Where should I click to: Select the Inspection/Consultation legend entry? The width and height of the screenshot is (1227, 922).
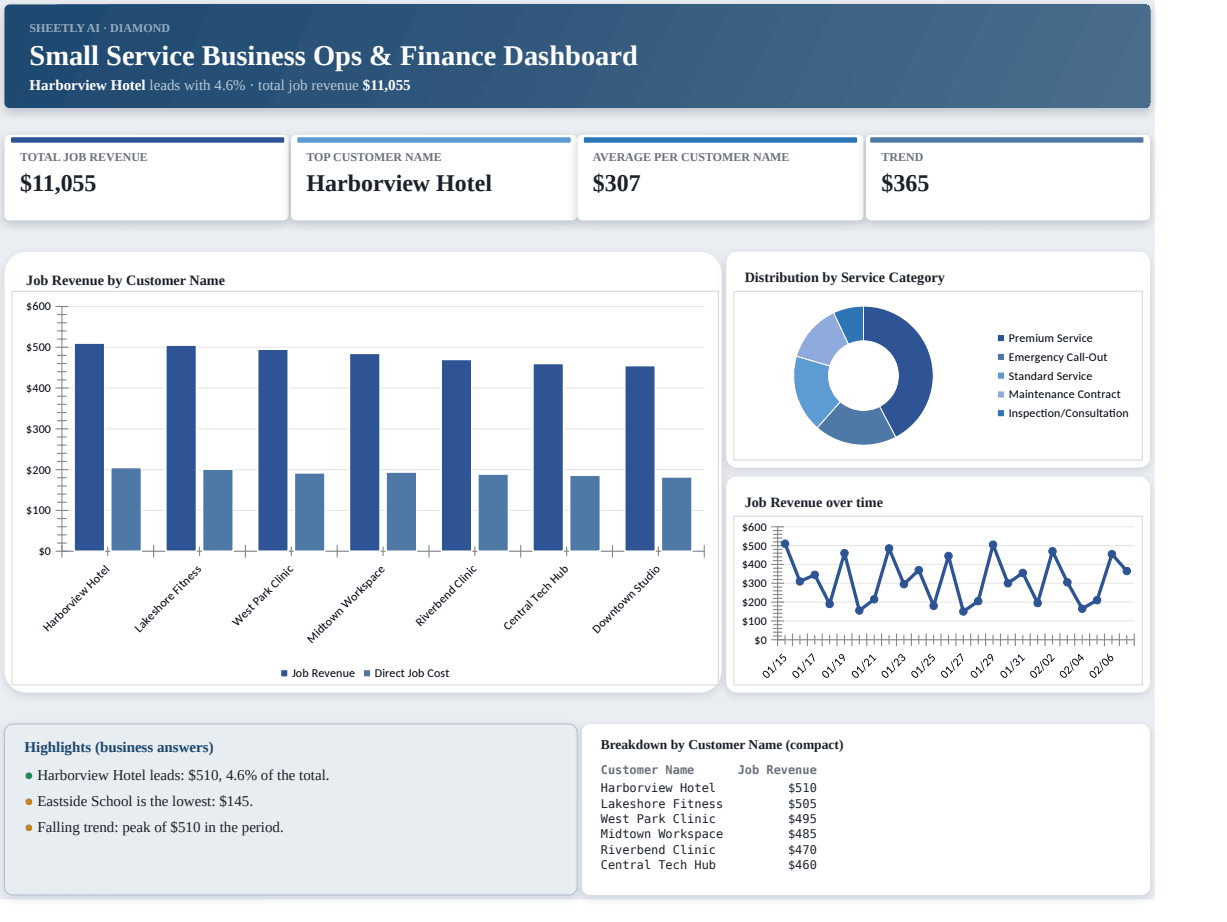1063,413
